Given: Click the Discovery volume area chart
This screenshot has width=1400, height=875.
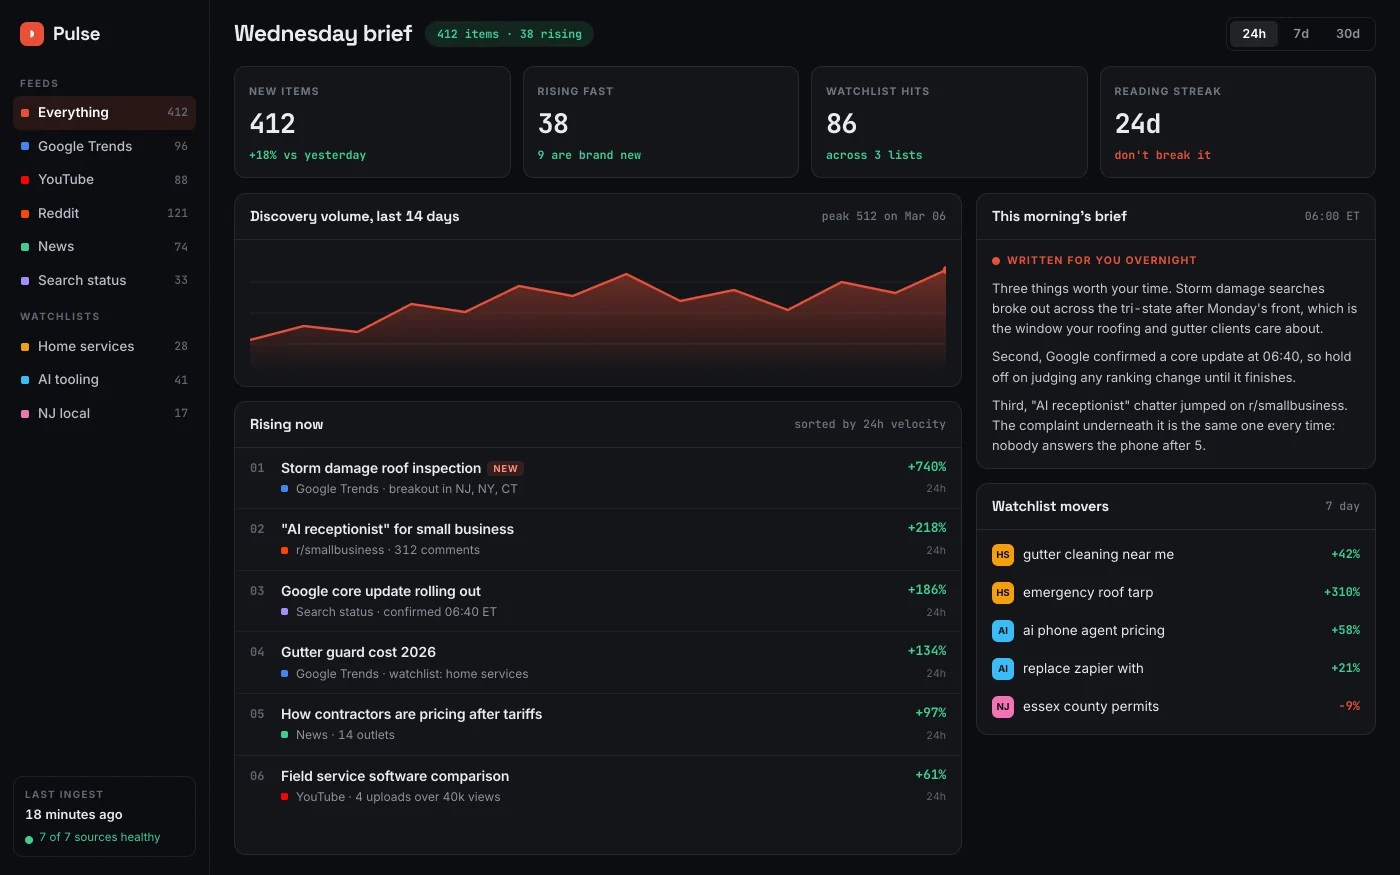Looking at the screenshot, I should [598, 312].
